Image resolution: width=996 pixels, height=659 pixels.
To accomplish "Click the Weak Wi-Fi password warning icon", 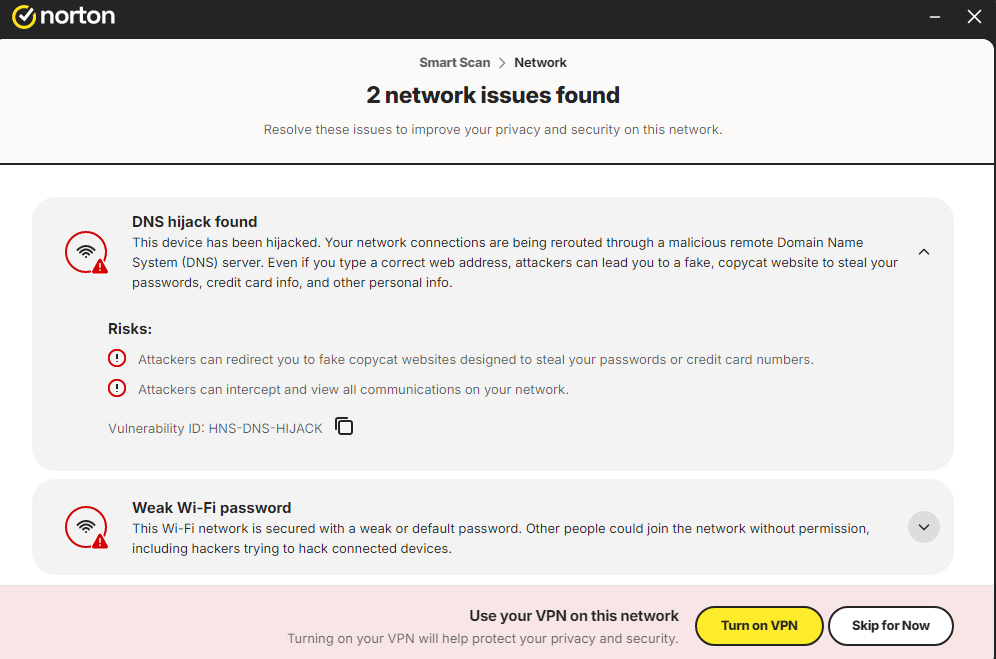I will point(86,527).
